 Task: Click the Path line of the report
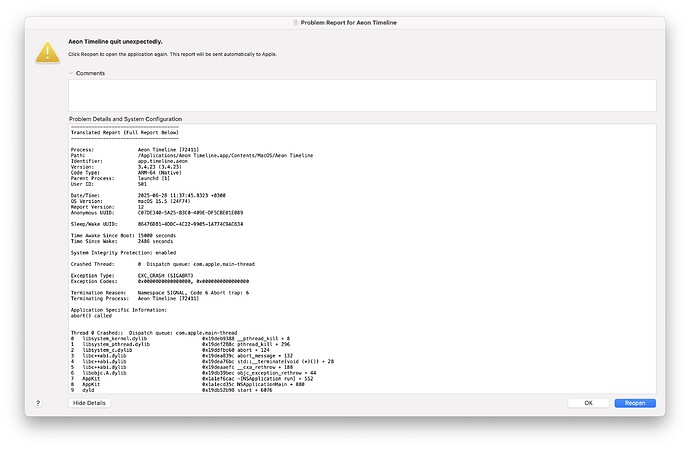192,155
